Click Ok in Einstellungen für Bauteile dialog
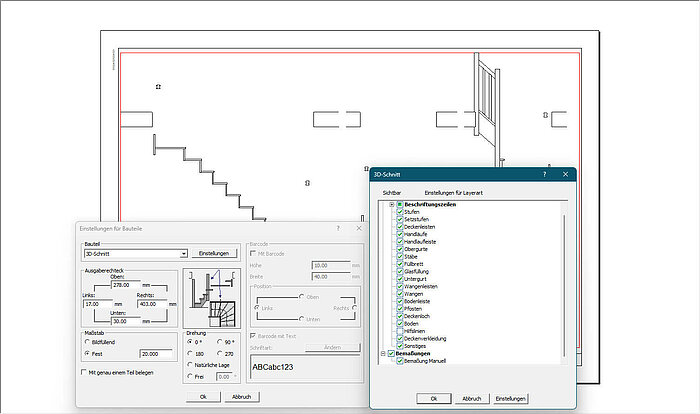The image size is (700, 414). coord(203,397)
